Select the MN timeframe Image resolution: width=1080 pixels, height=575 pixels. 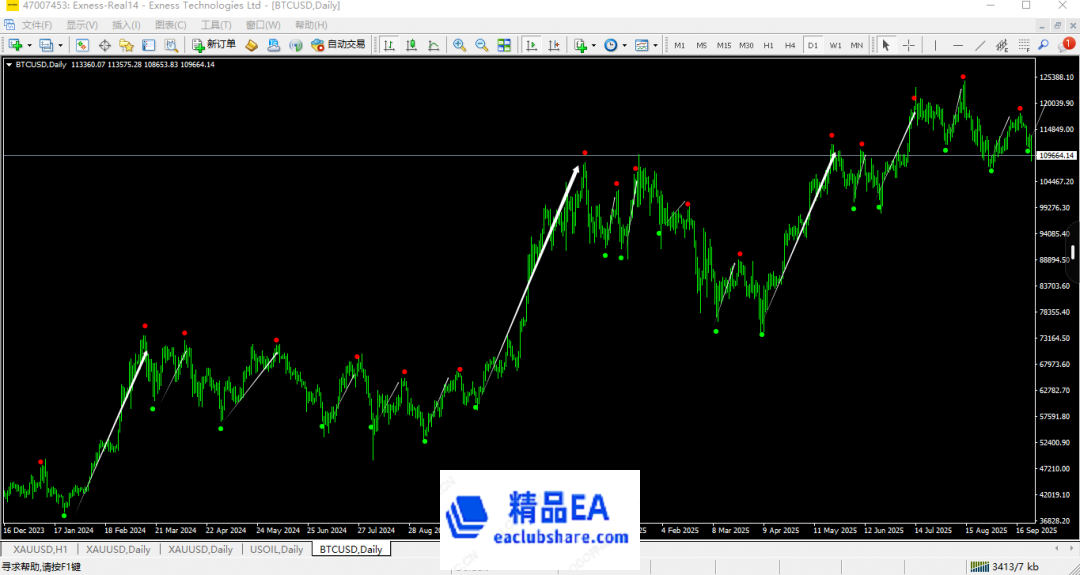tap(856, 45)
